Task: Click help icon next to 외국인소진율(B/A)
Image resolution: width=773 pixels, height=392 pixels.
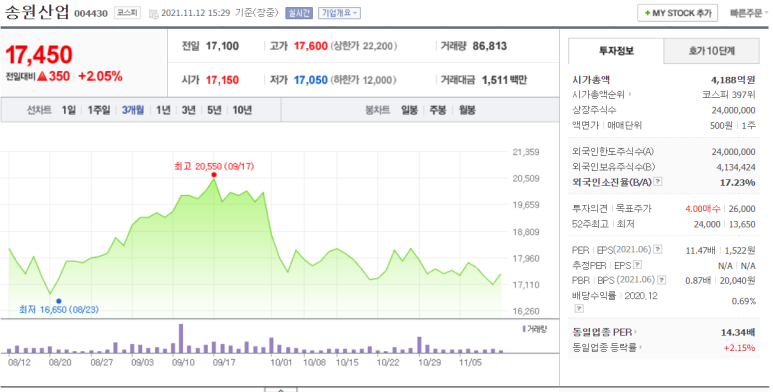Action: pos(658,181)
